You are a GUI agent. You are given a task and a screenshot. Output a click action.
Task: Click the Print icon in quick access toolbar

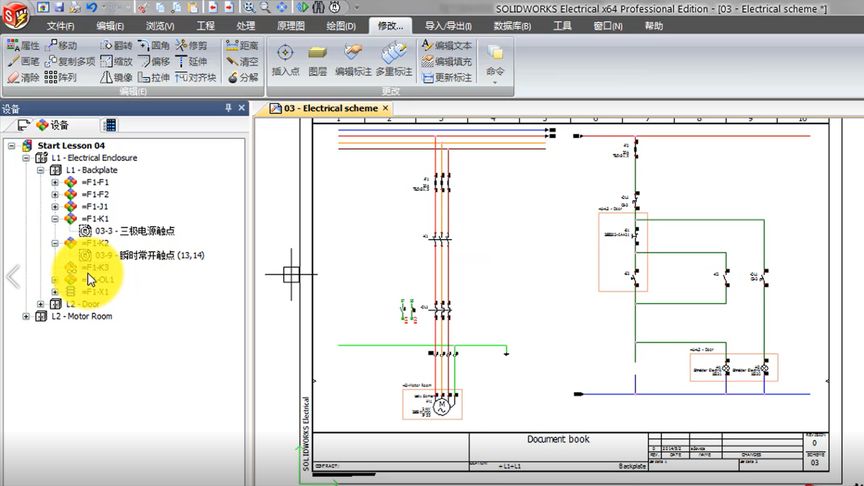(75, 7)
